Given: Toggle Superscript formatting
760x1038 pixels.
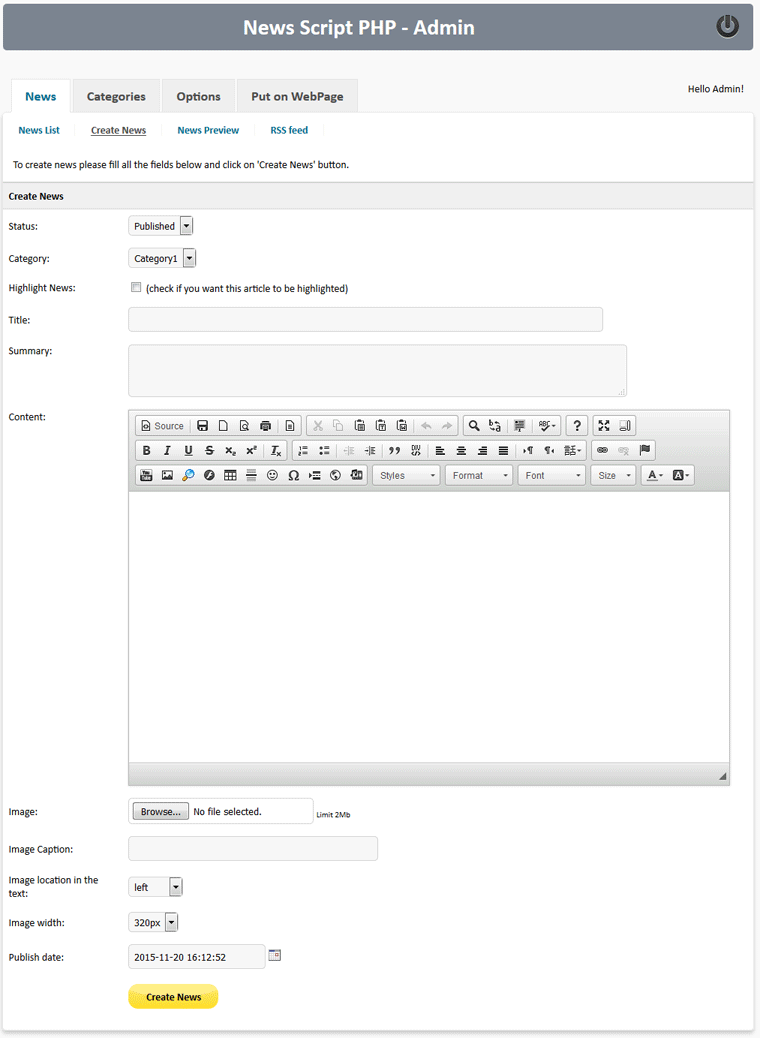Looking at the screenshot, I should (252, 450).
